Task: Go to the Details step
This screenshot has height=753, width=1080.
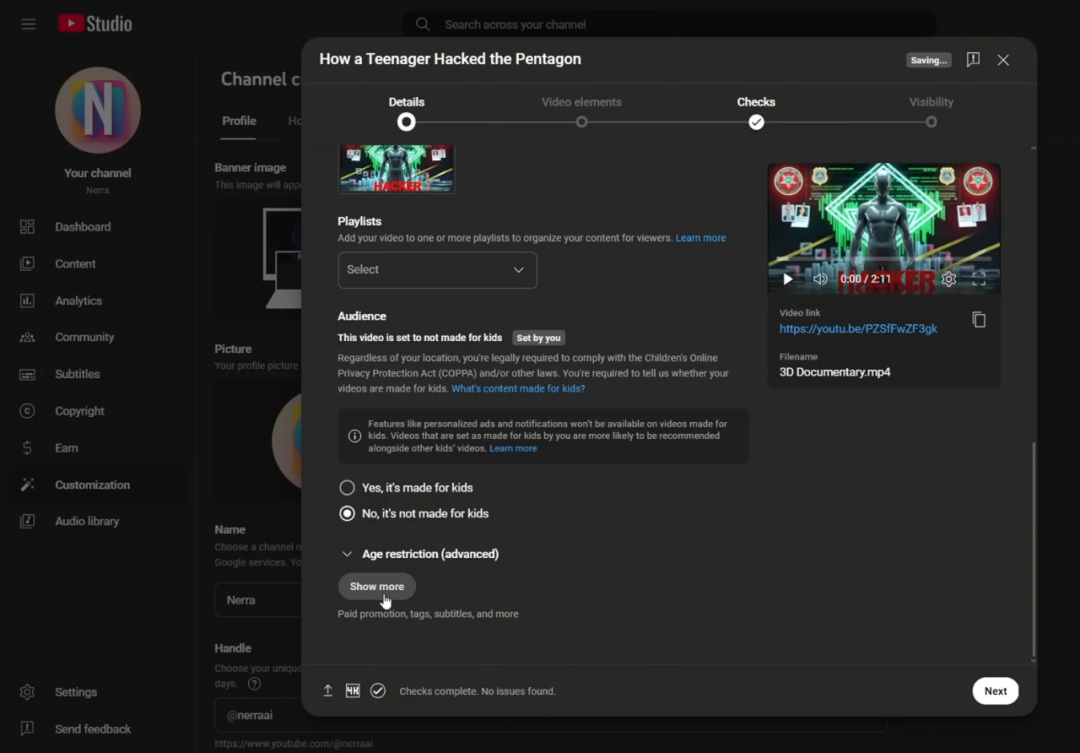Action: [x=406, y=112]
